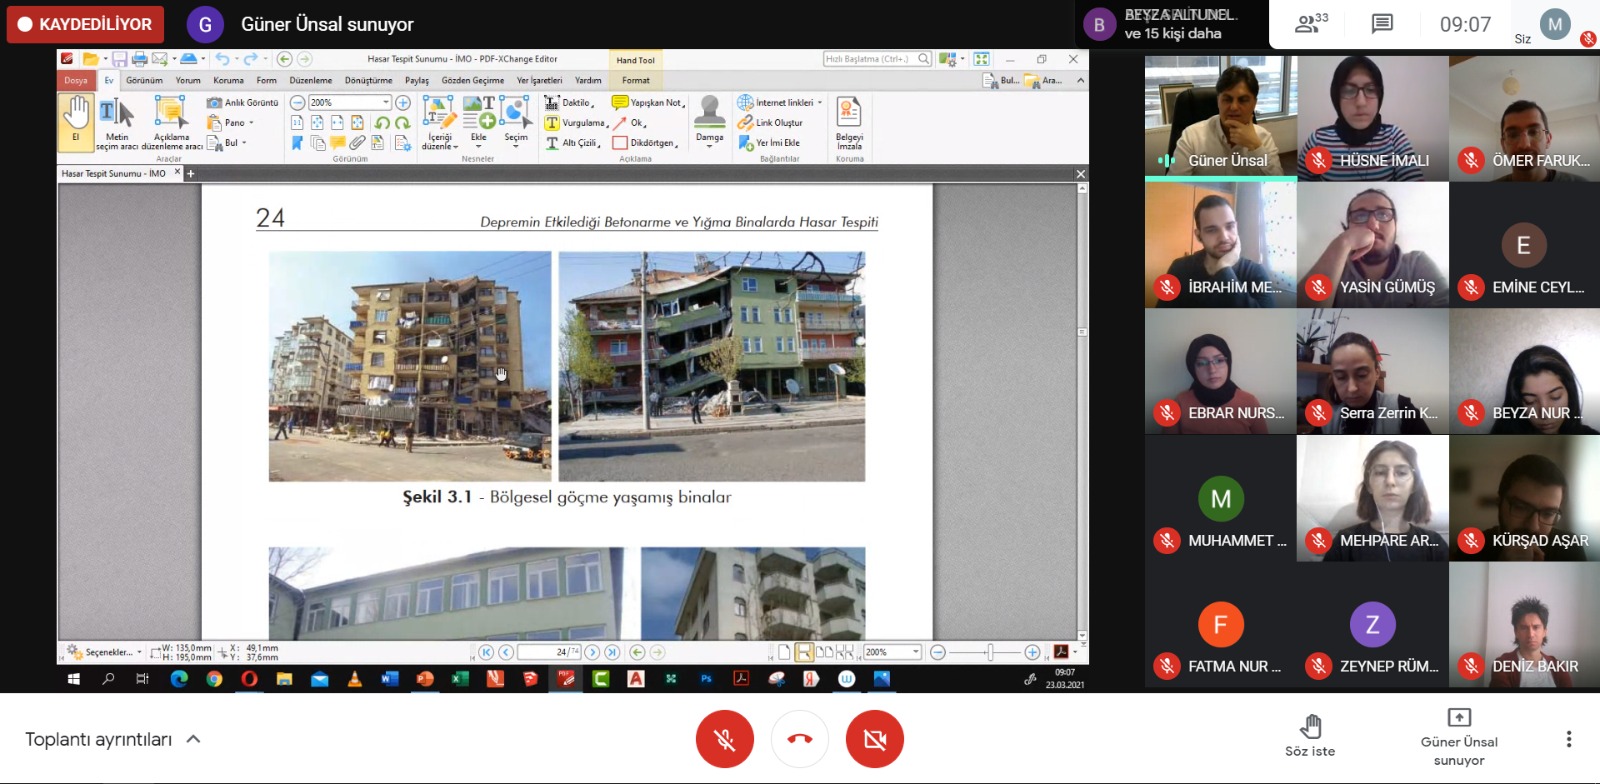Toggle single page layout in status bar

click(x=784, y=652)
